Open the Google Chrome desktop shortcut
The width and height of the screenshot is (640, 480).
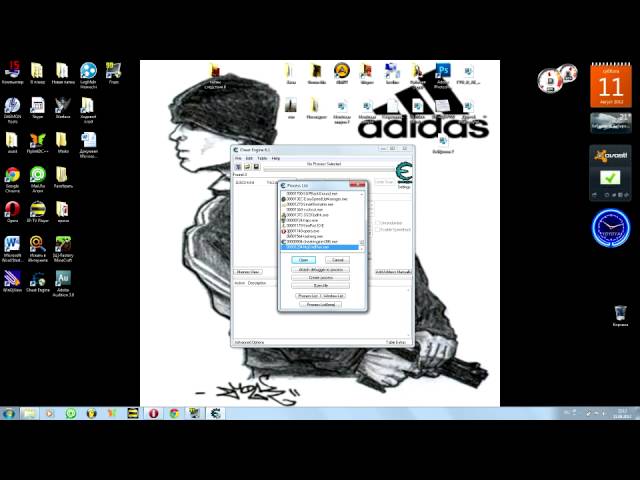click(x=12, y=180)
